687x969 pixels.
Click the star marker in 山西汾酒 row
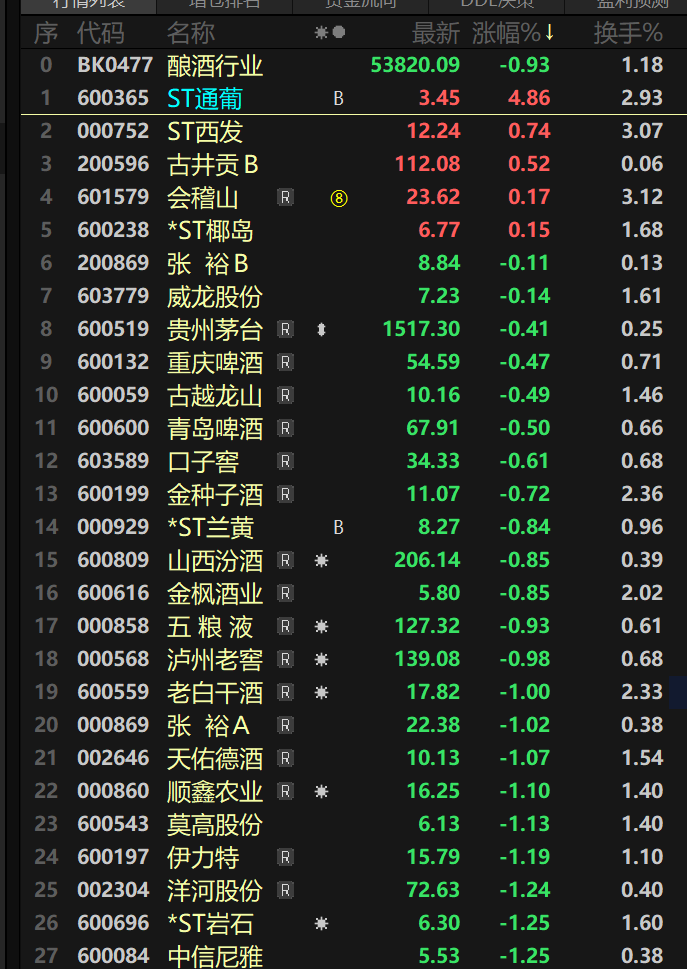tap(321, 561)
